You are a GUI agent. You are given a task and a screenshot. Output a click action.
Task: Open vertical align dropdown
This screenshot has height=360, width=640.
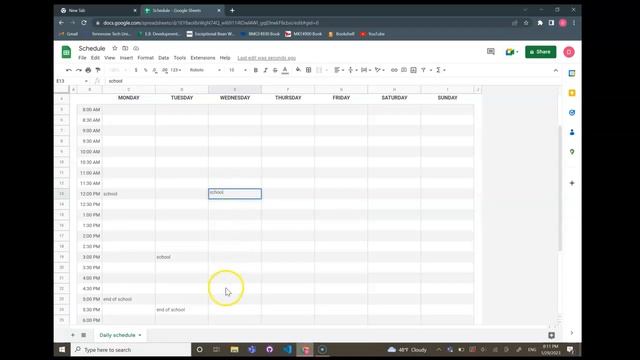(352, 70)
